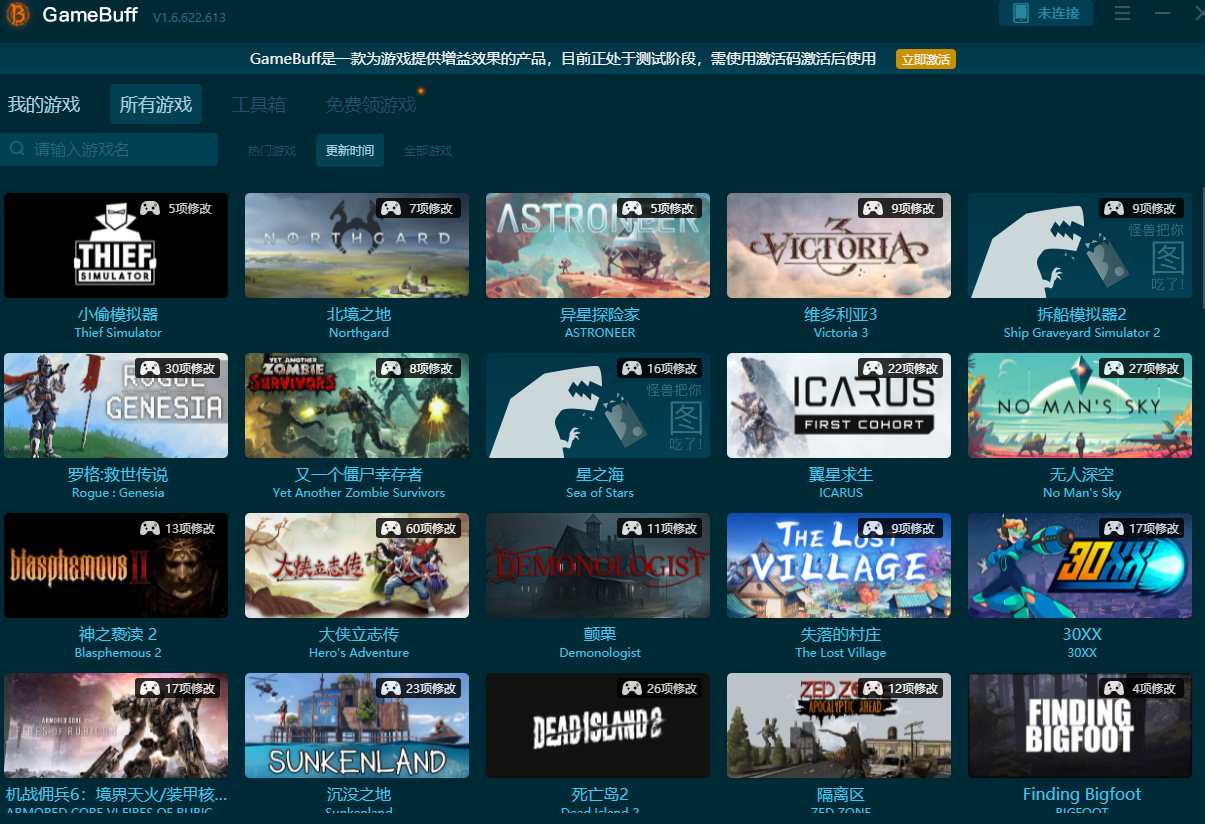
Task: Click the 星之海 title link
Action: tap(600, 474)
